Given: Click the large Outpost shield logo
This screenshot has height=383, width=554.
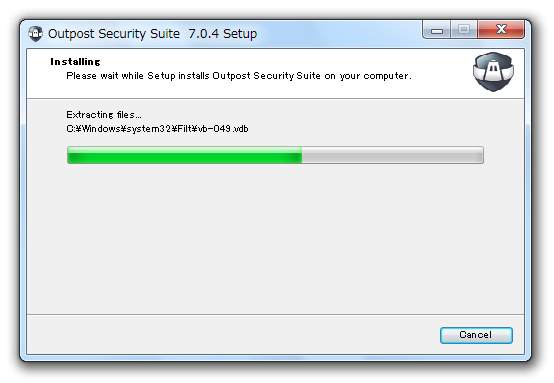Looking at the screenshot, I should (493, 72).
